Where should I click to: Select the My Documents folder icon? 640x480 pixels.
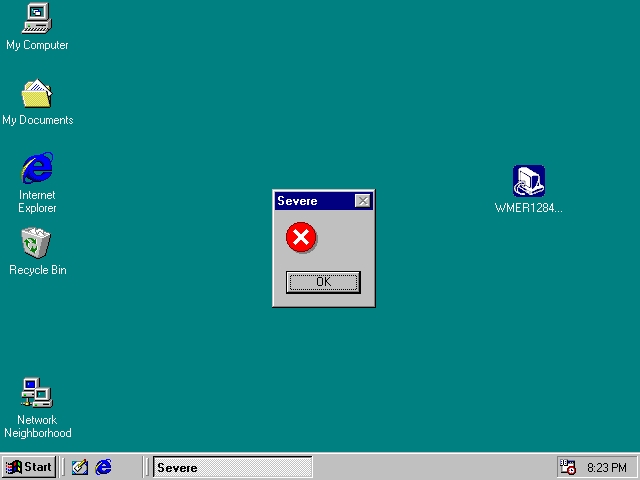pyautogui.click(x=37, y=94)
